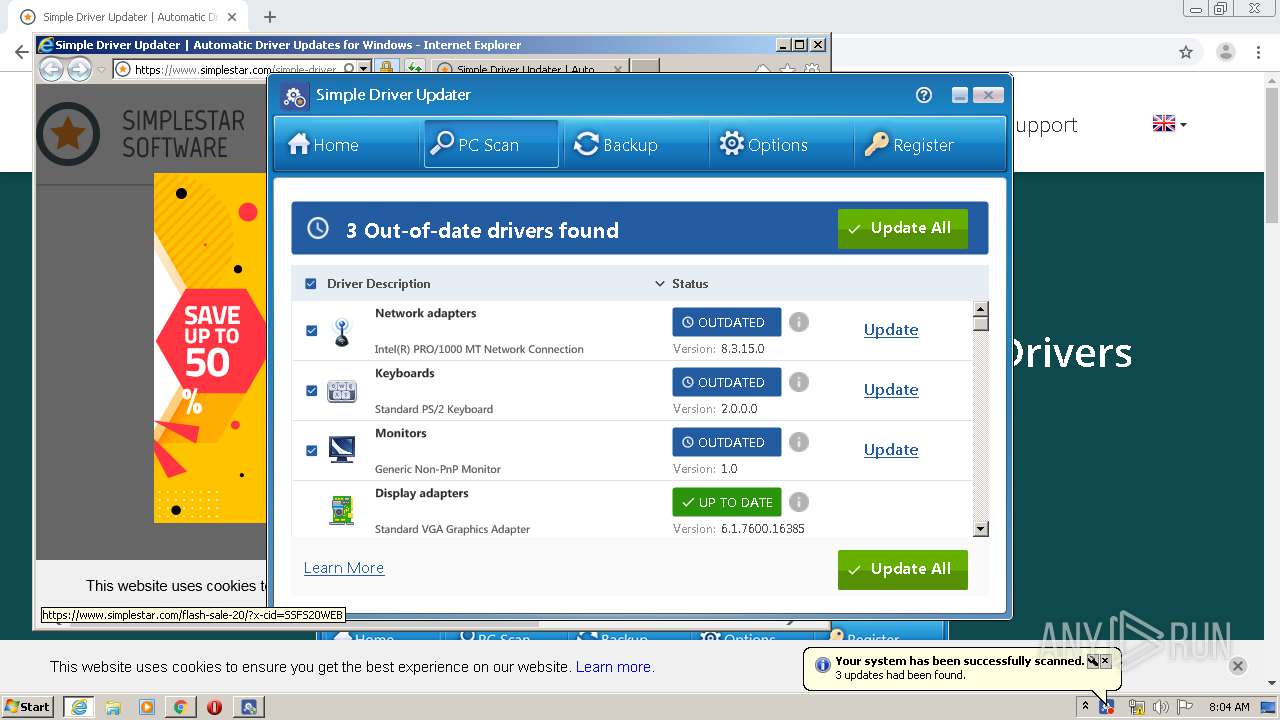Click the OUTDATED badge for Keyboards
Image resolution: width=1280 pixels, height=720 pixels.
(x=727, y=382)
